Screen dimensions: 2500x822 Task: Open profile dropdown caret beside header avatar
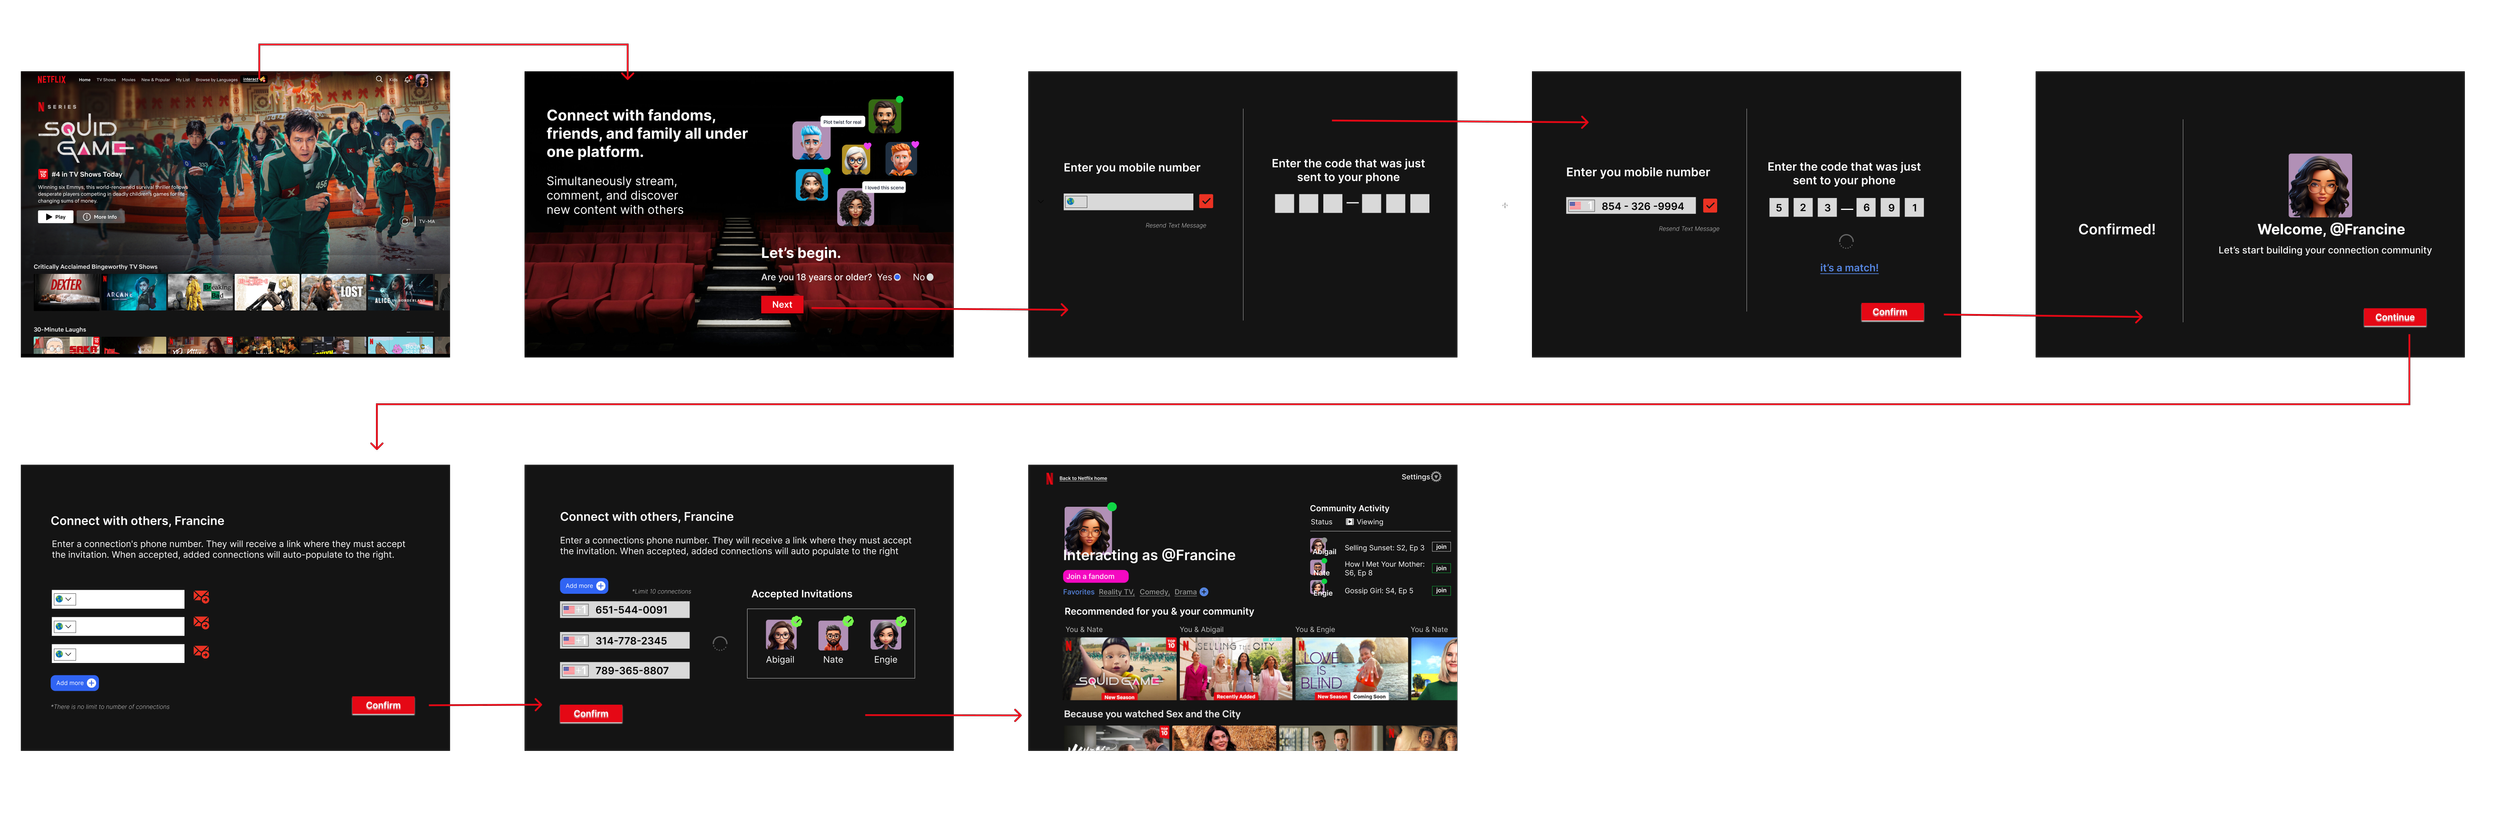coord(432,79)
